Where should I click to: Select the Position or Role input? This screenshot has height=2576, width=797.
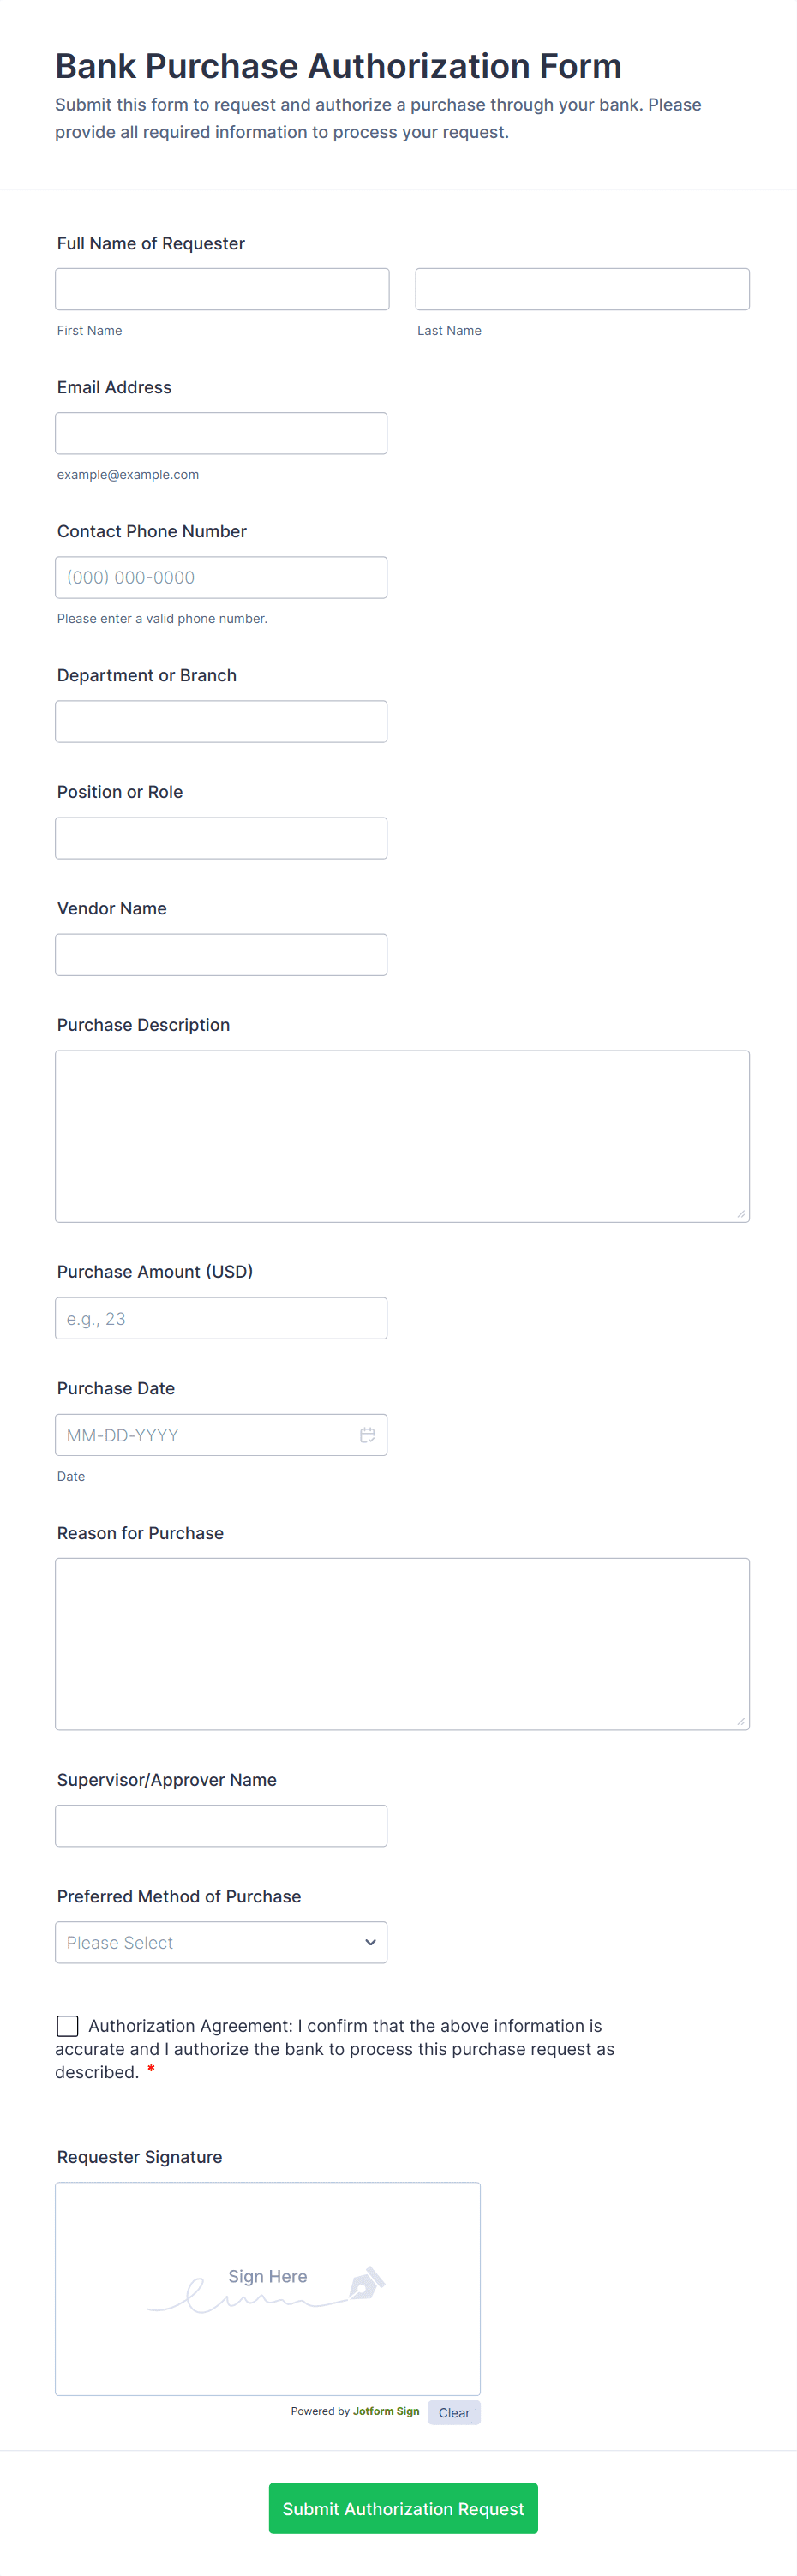(221, 838)
